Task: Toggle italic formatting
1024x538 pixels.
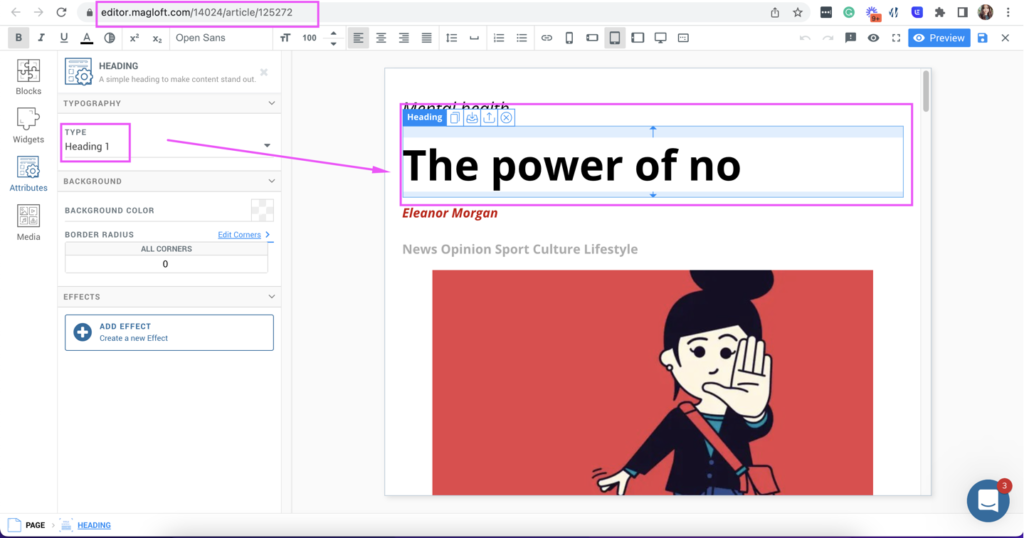Action: [41, 38]
